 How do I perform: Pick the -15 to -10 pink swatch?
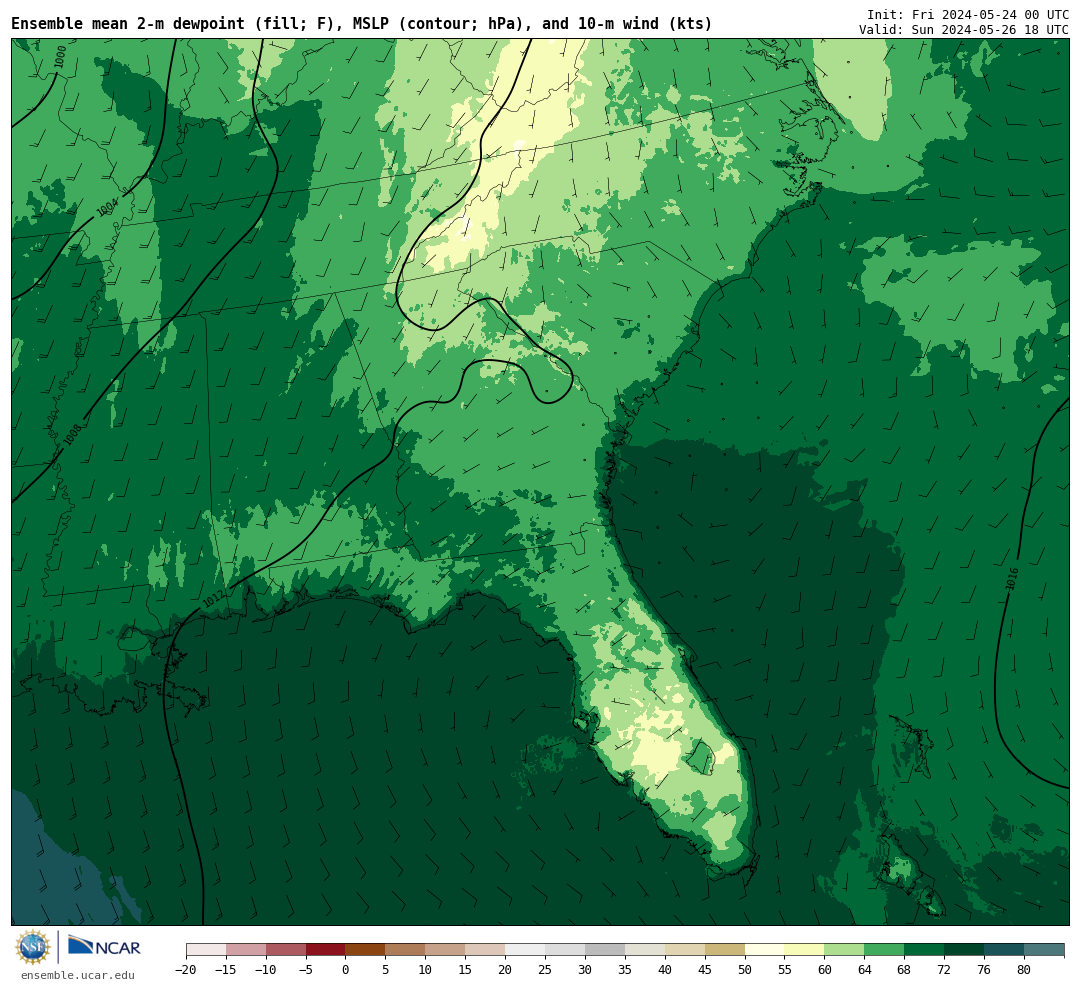point(246,950)
